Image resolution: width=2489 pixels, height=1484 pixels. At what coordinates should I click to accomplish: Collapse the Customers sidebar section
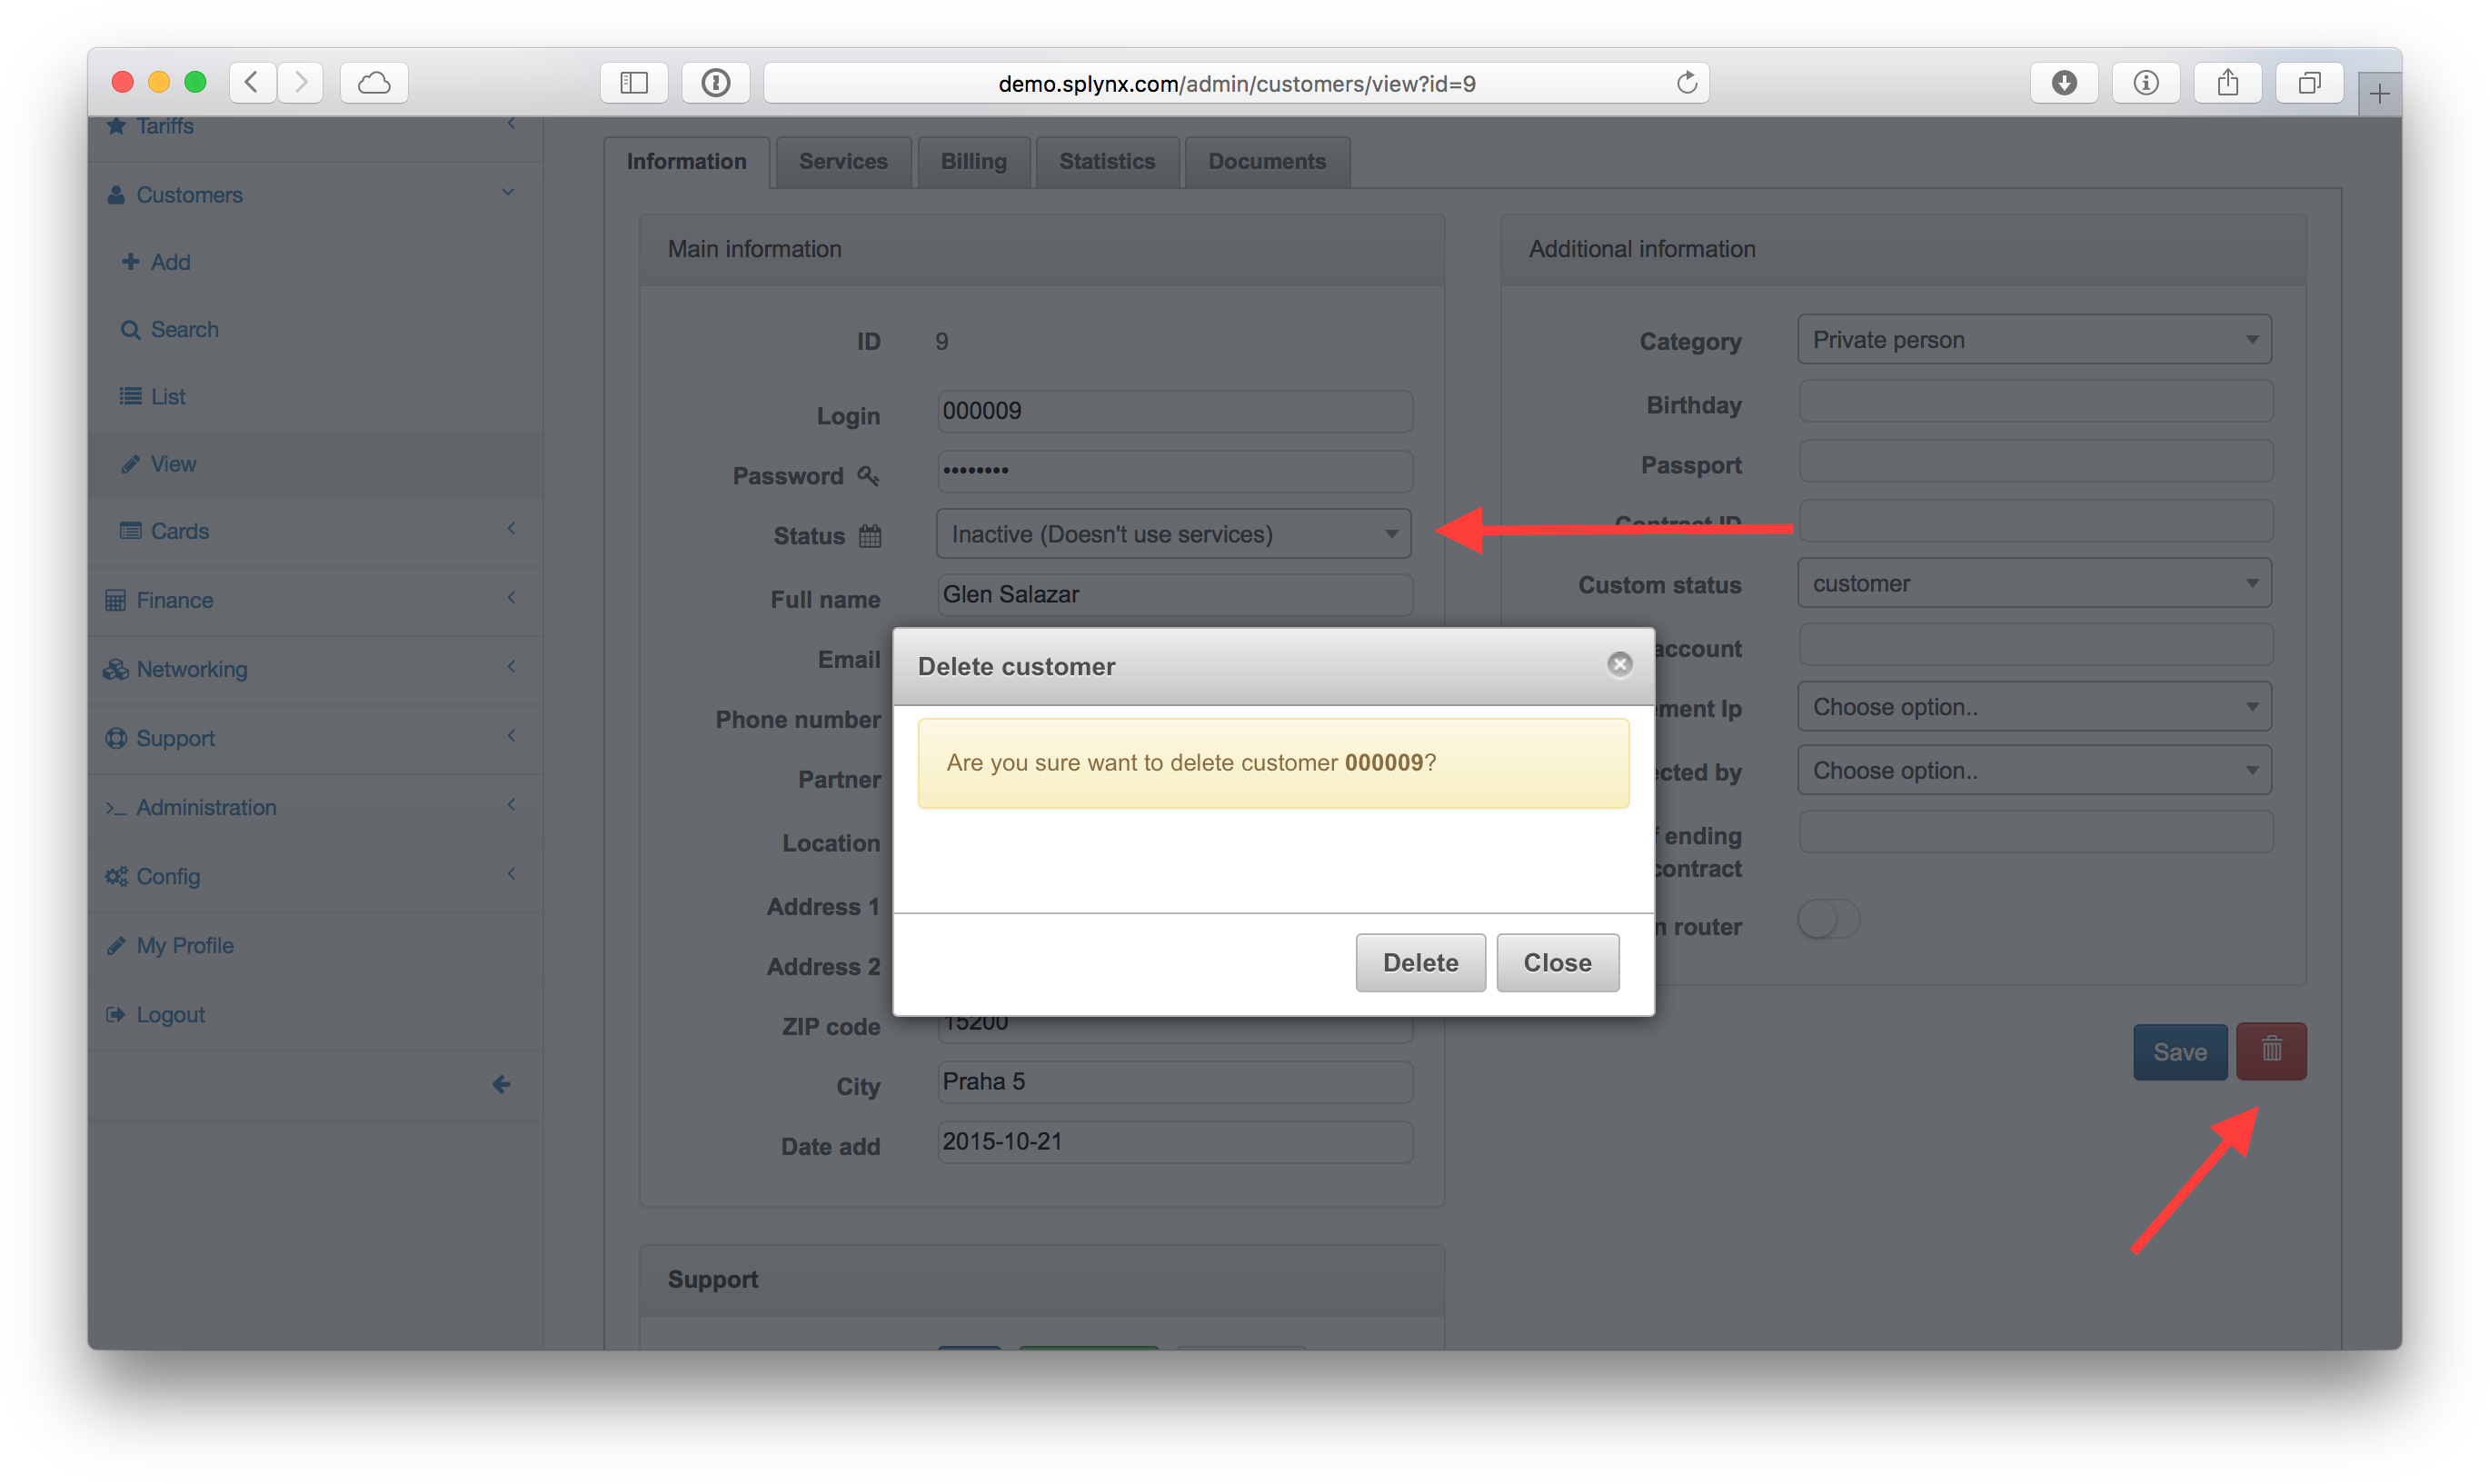pyautogui.click(x=509, y=192)
